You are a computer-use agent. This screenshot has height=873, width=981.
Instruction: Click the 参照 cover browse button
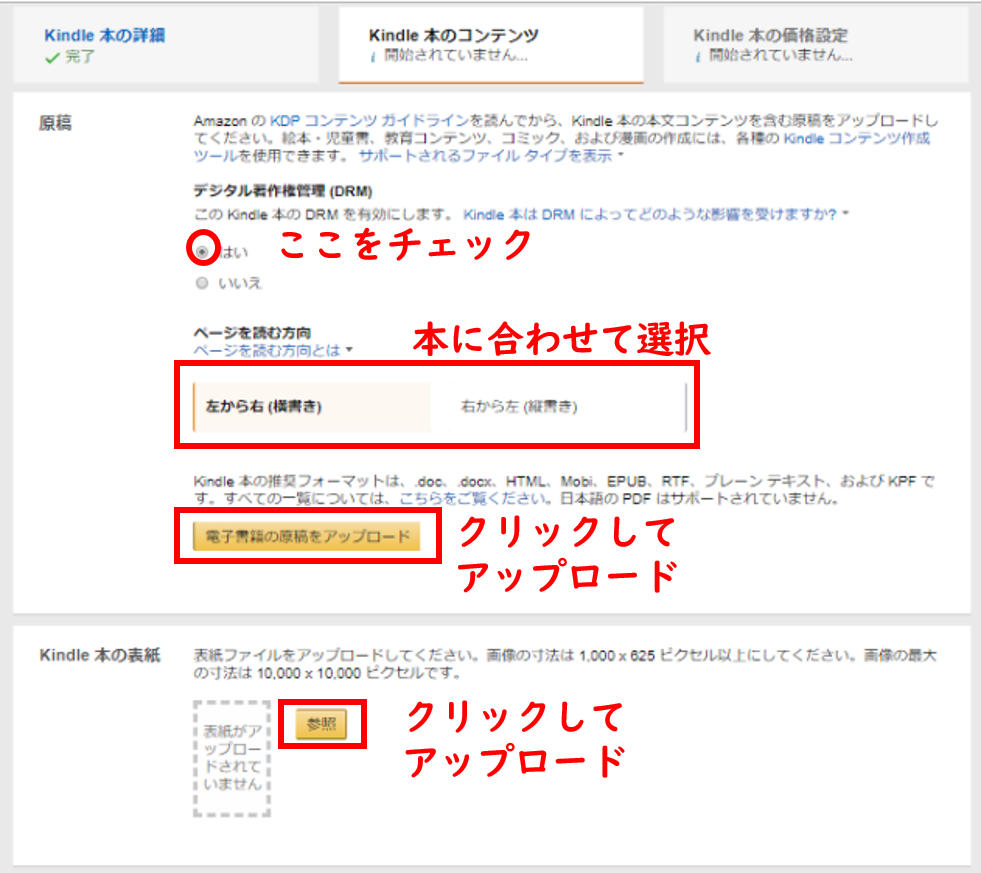(322, 724)
